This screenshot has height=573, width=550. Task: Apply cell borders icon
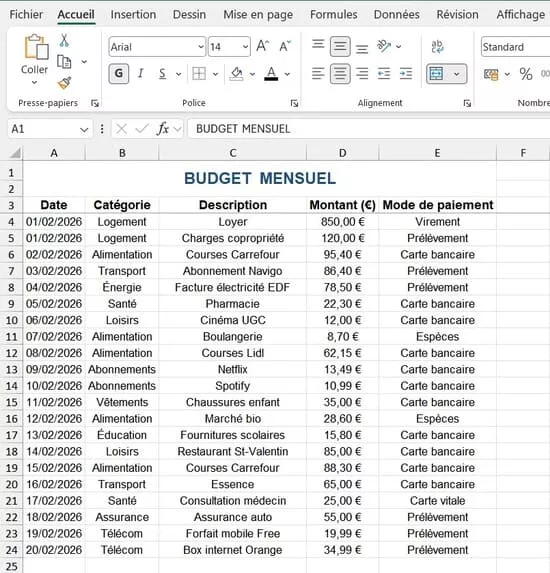(x=199, y=74)
